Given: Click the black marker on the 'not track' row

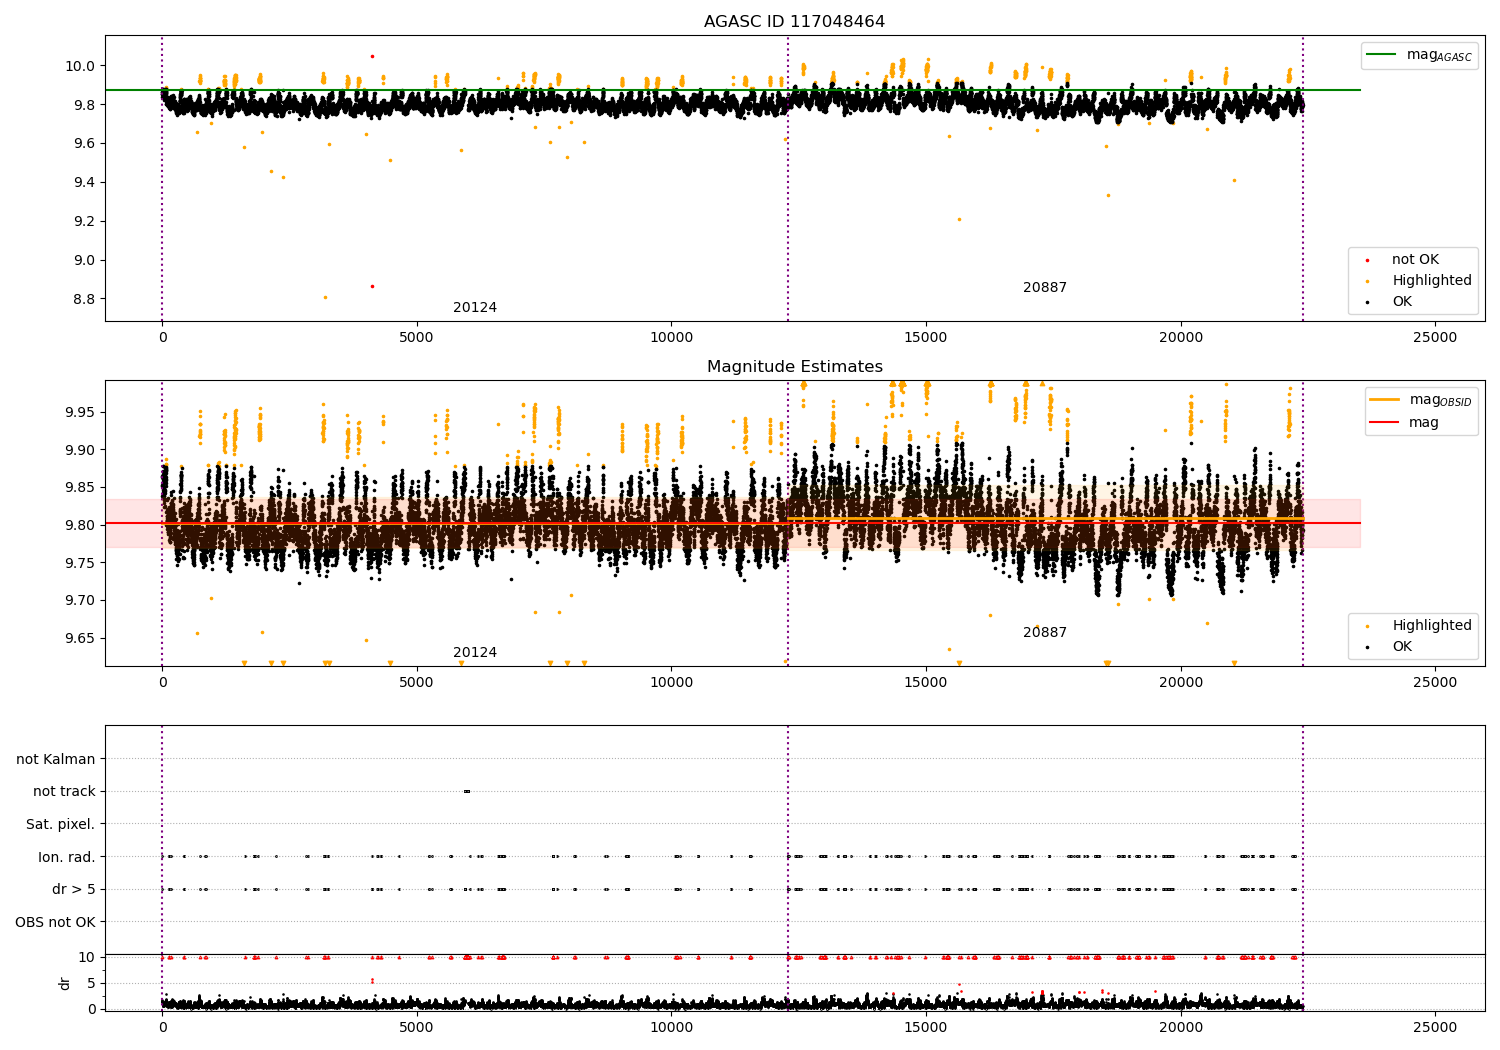Looking at the screenshot, I should pos(467,792).
